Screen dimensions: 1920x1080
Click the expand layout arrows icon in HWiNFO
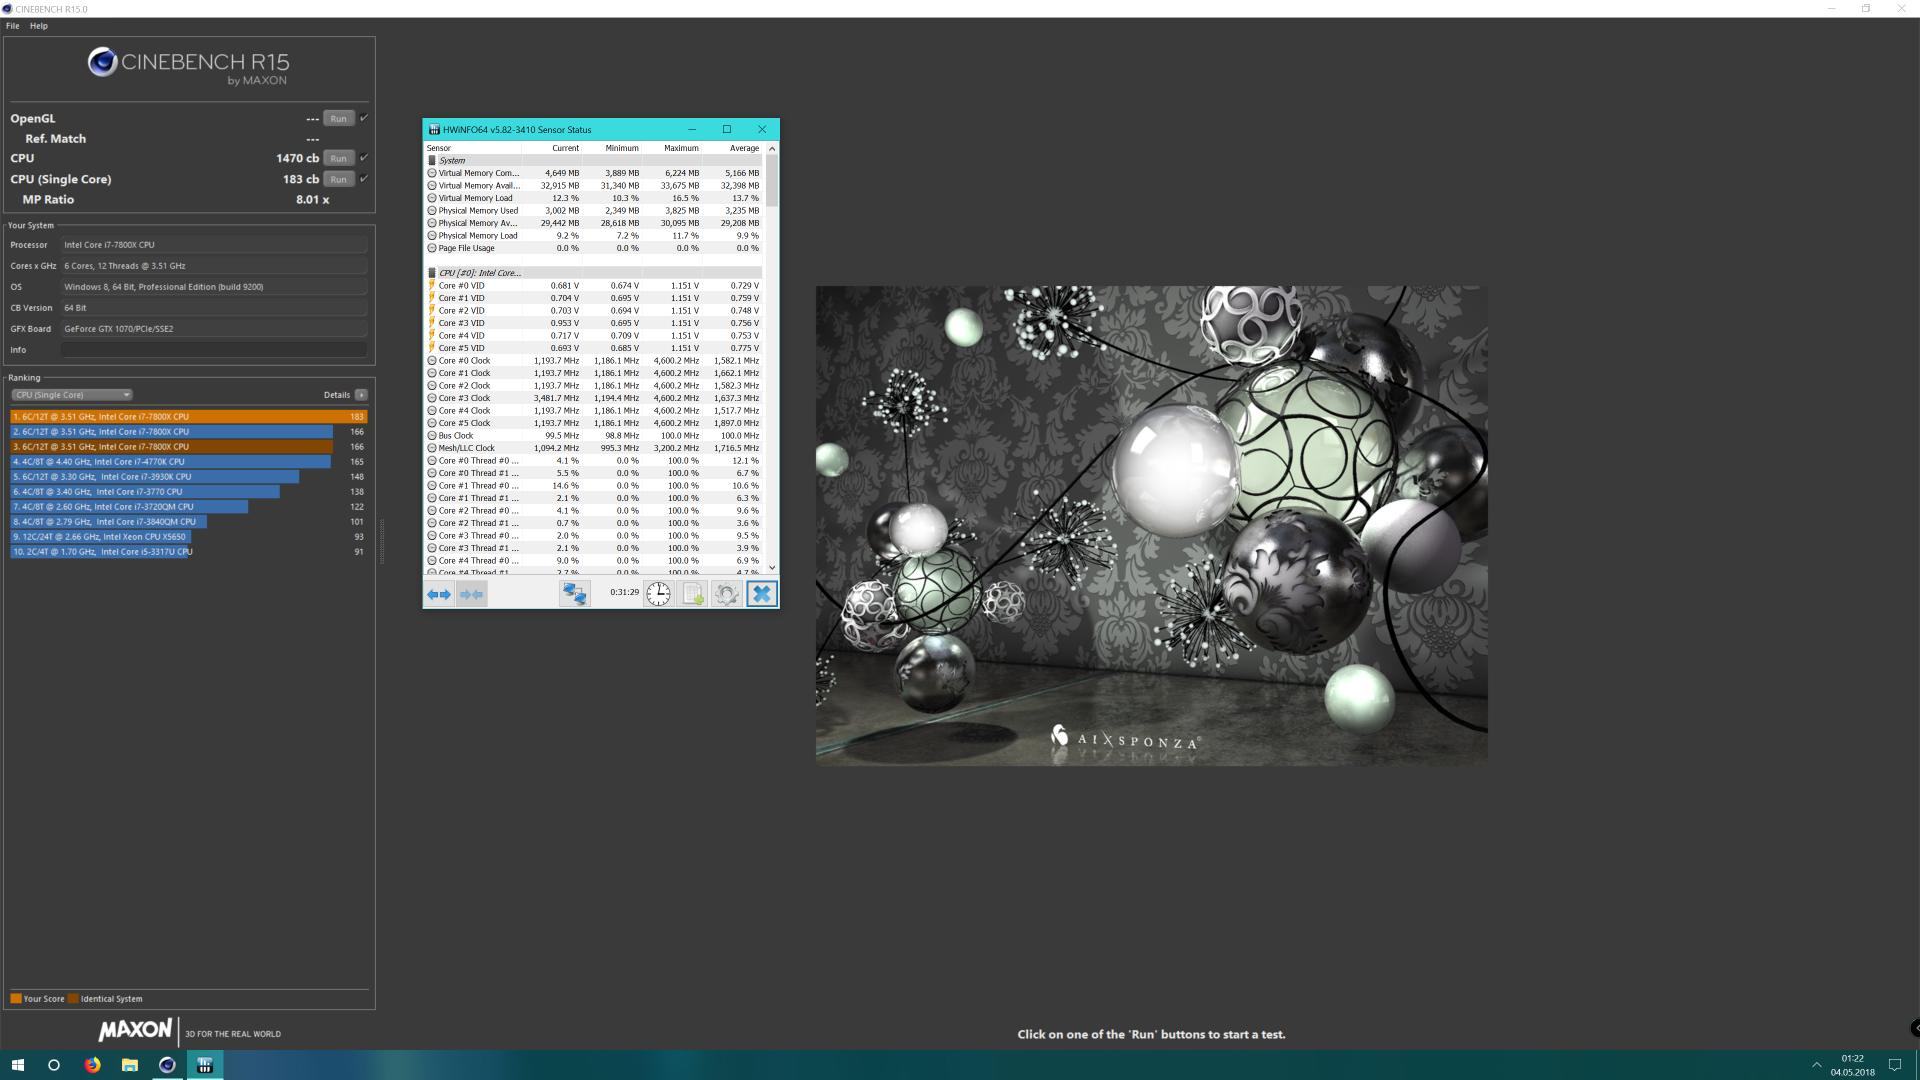[x=439, y=594]
